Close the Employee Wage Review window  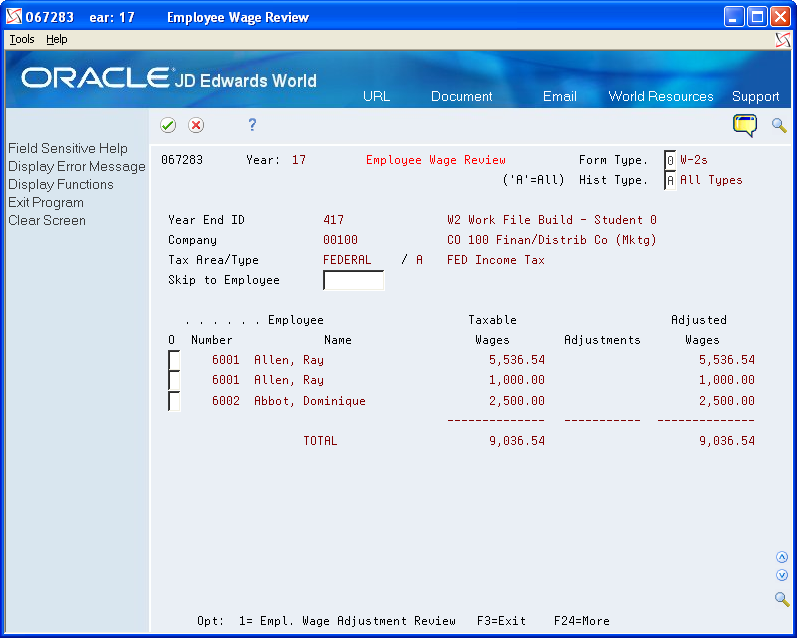click(780, 17)
